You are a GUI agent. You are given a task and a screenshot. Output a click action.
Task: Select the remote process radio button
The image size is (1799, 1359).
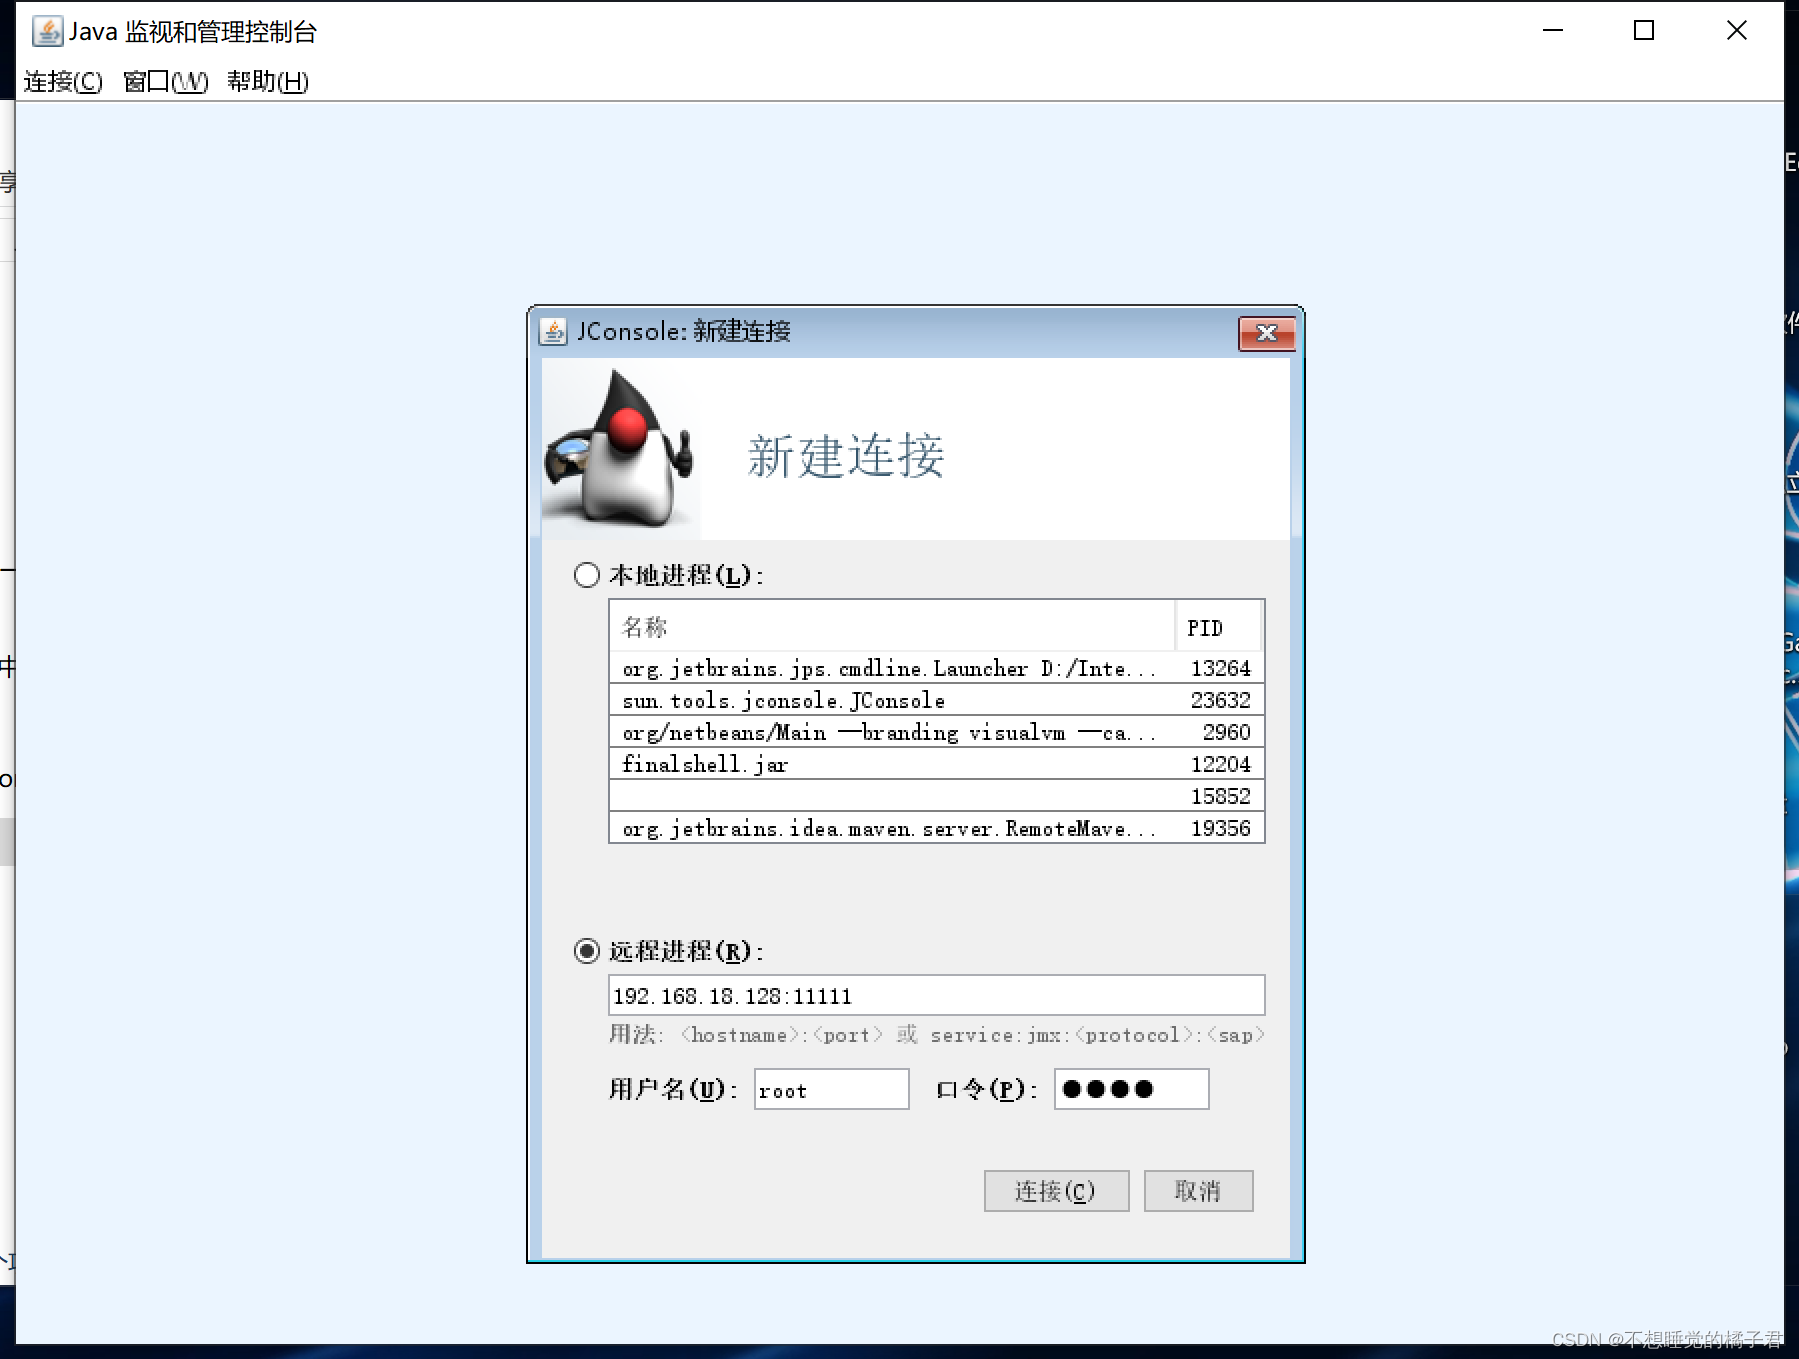point(587,951)
